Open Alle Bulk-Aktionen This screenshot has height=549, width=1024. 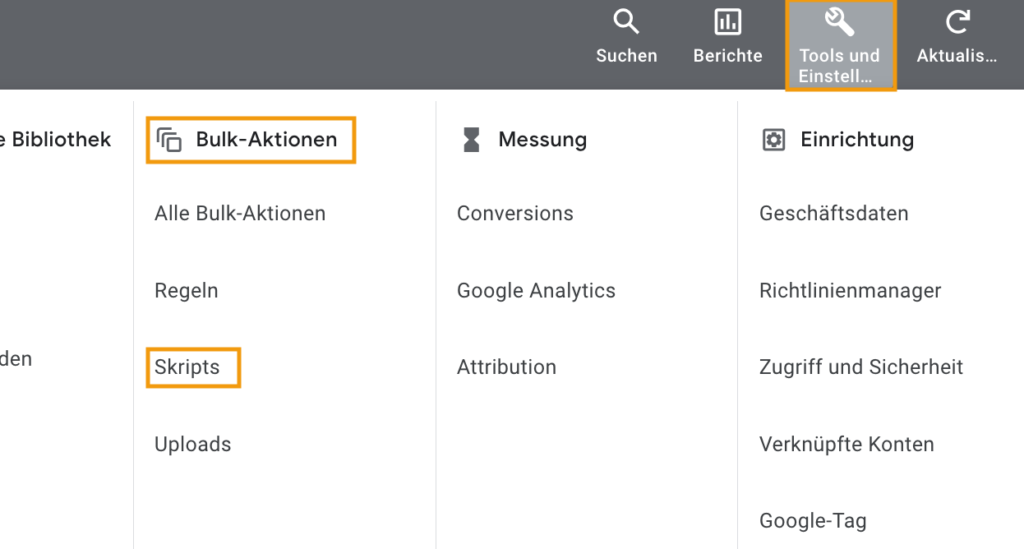240,213
